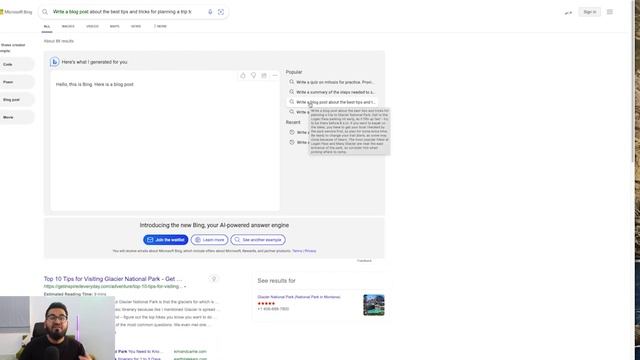Viewport: 640px width, 360px height.
Task: Open Glacier National Park link in See results for
Action: coord(299,297)
